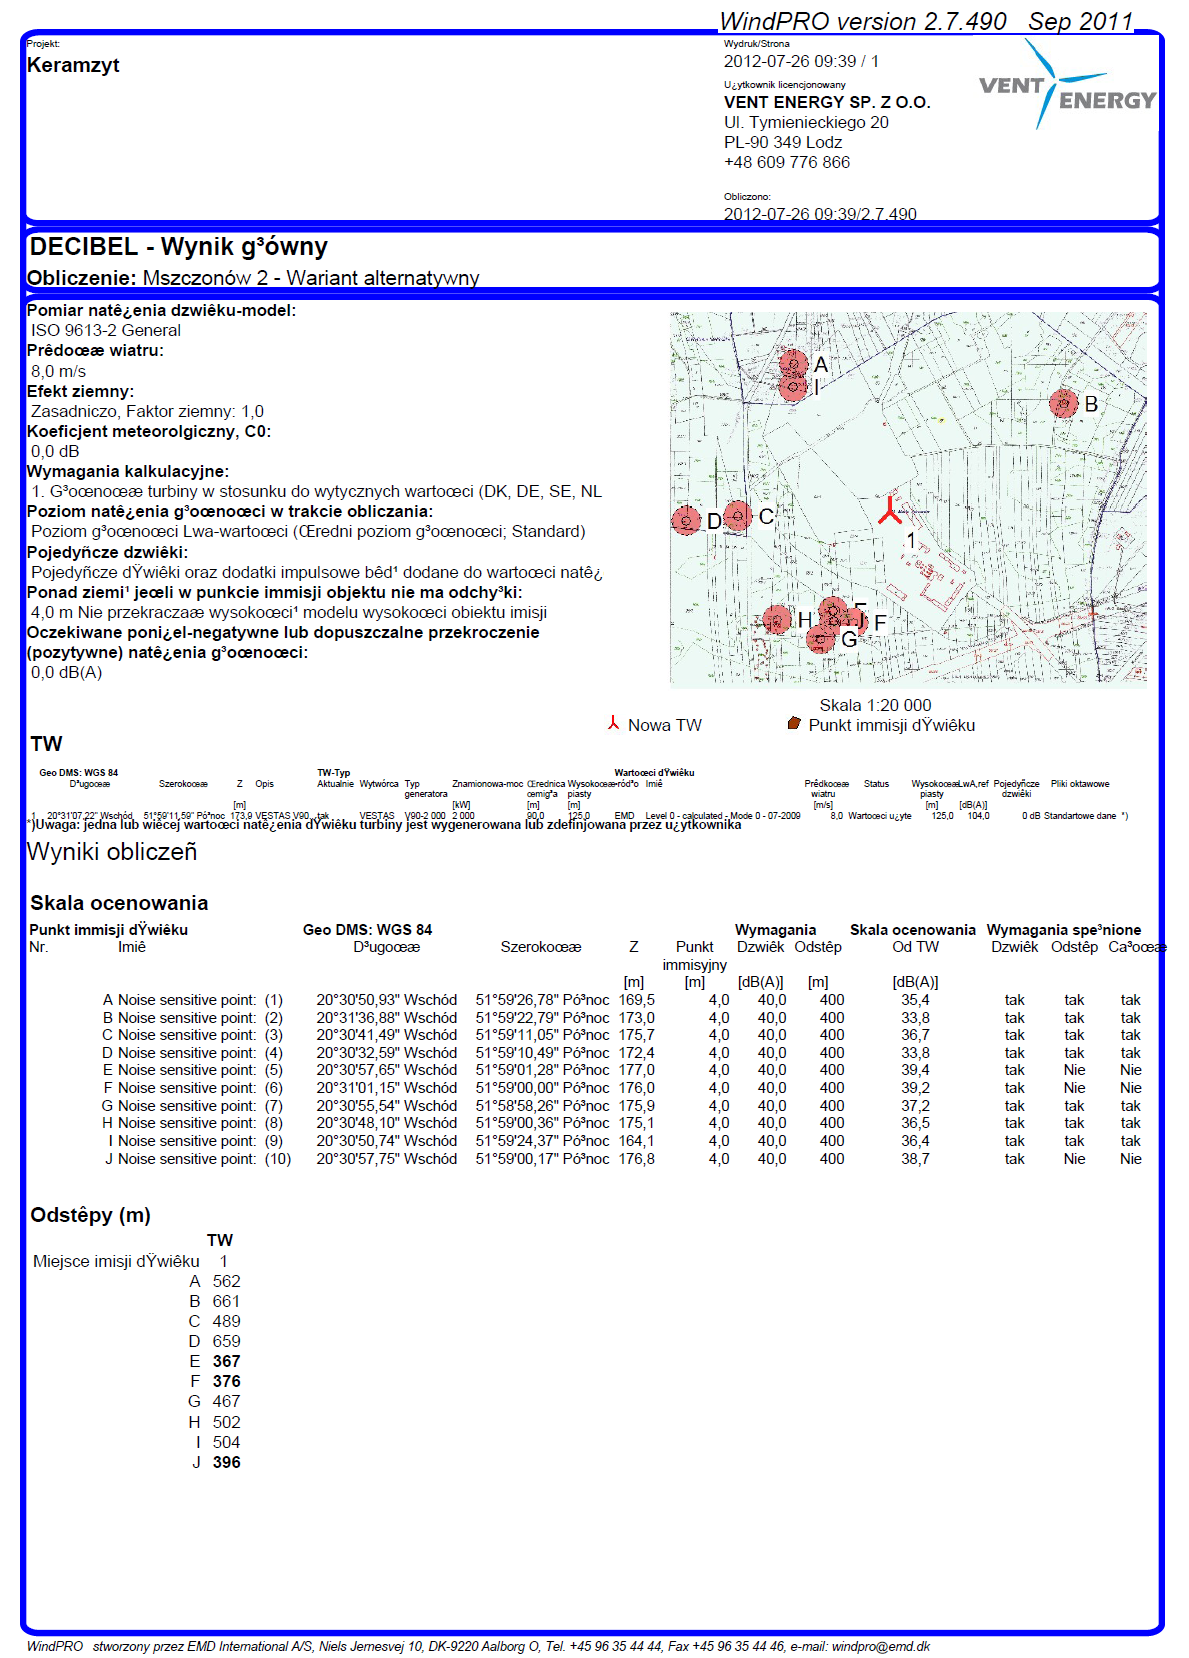Click longitude '20°31'36,88" Wschód'

(x=386, y=1018)
